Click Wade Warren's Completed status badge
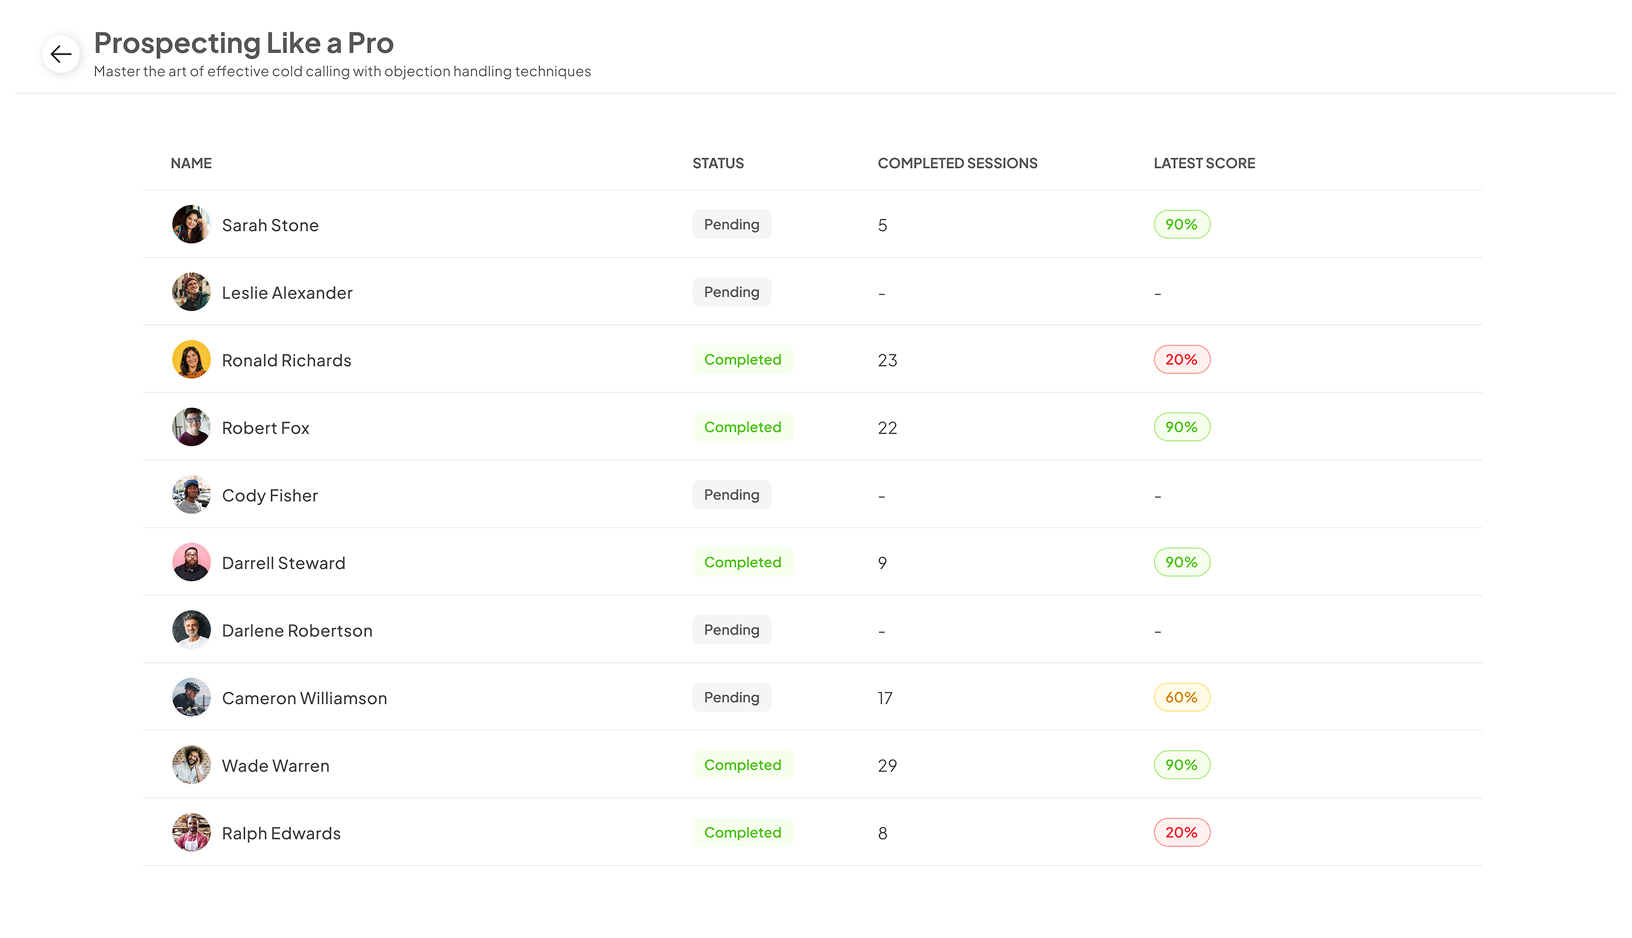The height and width of the screenshot is (938, 1632). pos(742,765)
